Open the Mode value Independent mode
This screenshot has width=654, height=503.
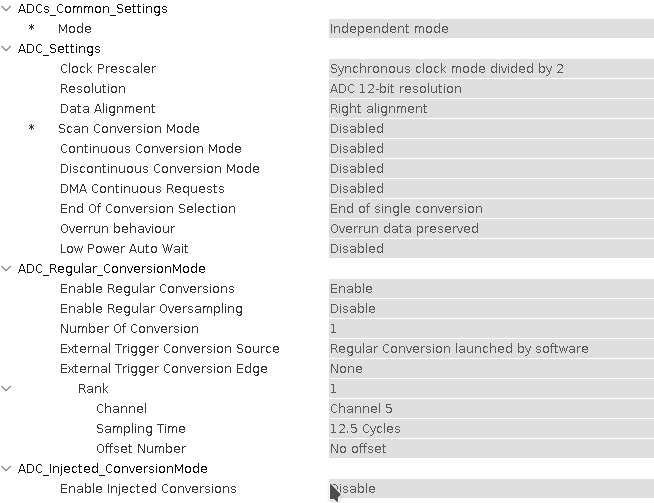click(x=490, y=29)
